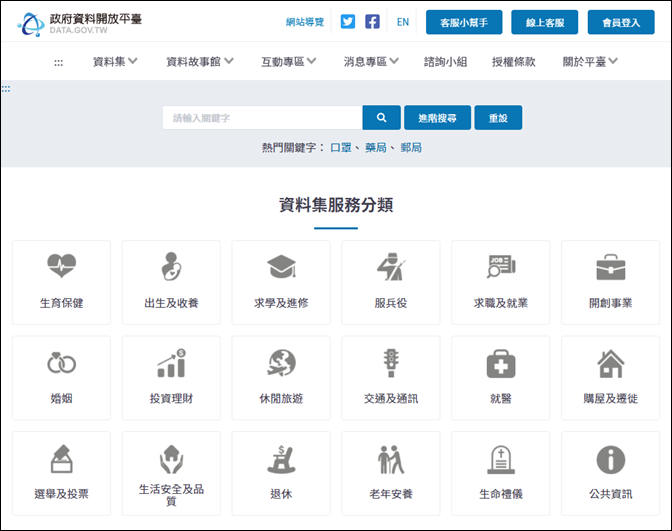Select the 投資理財 bar chart icon
672x531 pixels.
point(171,363)
